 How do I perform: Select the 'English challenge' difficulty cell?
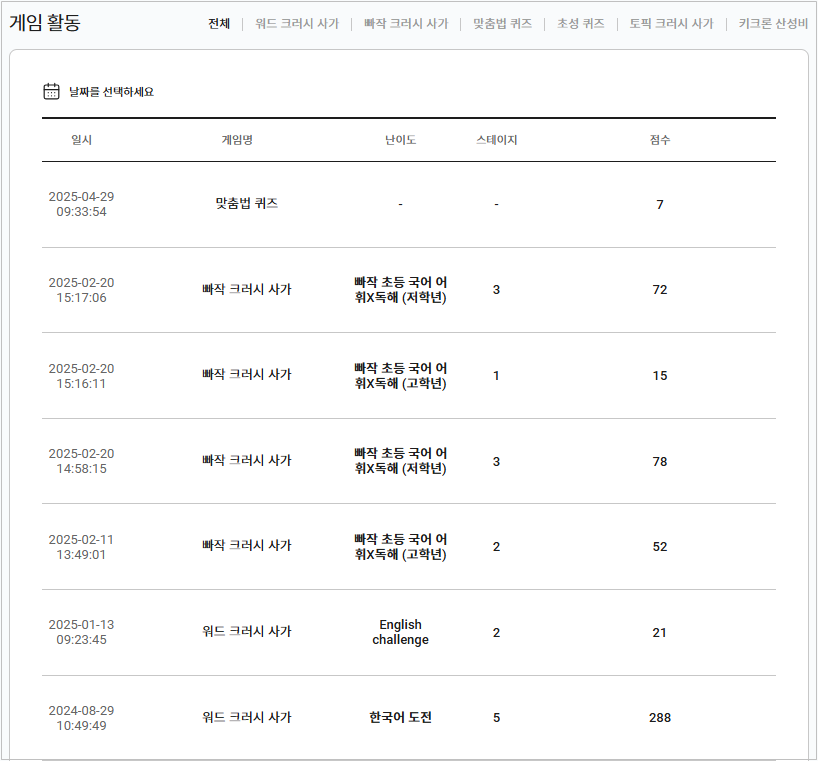point(400,632)
